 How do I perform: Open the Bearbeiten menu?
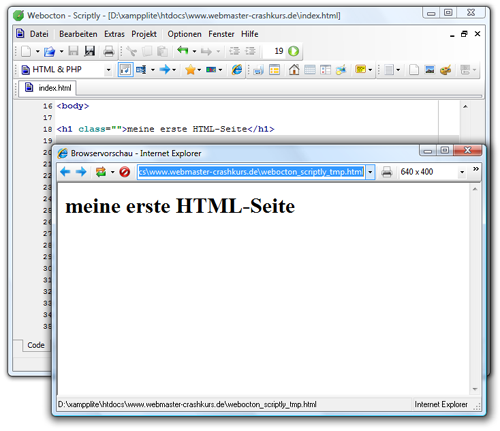78,34
